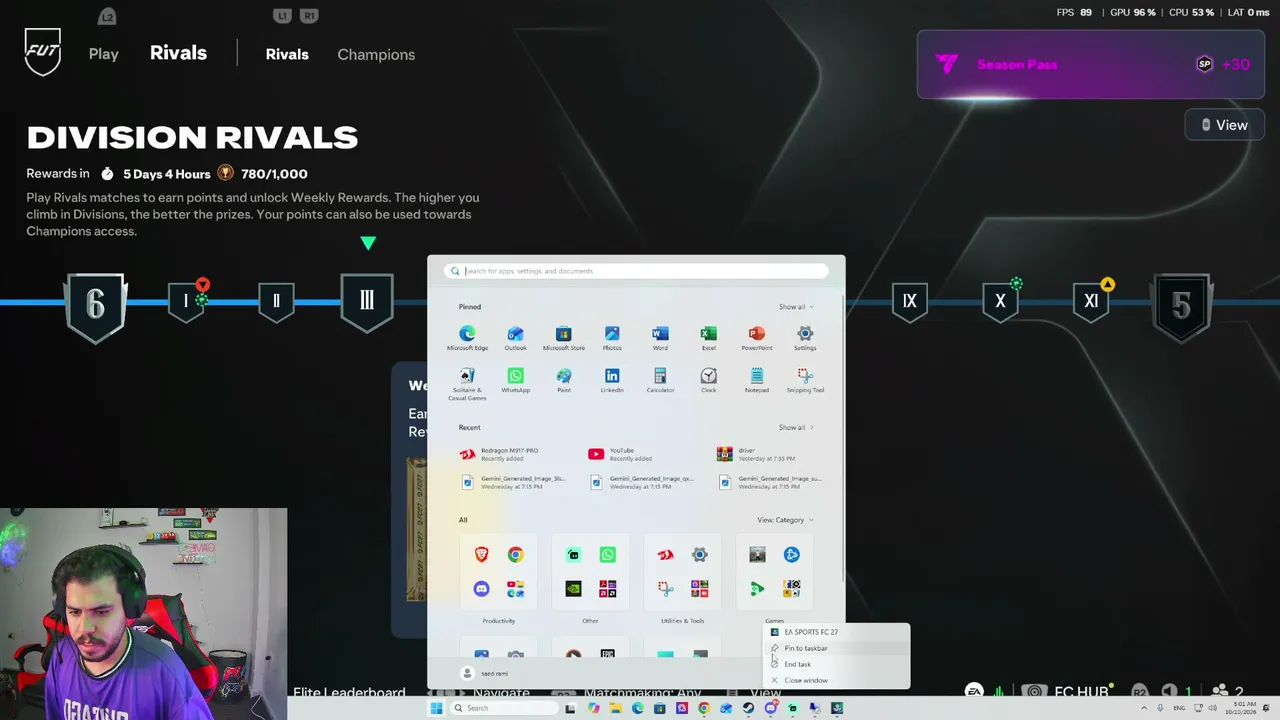1280x720 pixels.
Task: Select Pin to taskbar in context menu
Action: [x=838, y=648]
